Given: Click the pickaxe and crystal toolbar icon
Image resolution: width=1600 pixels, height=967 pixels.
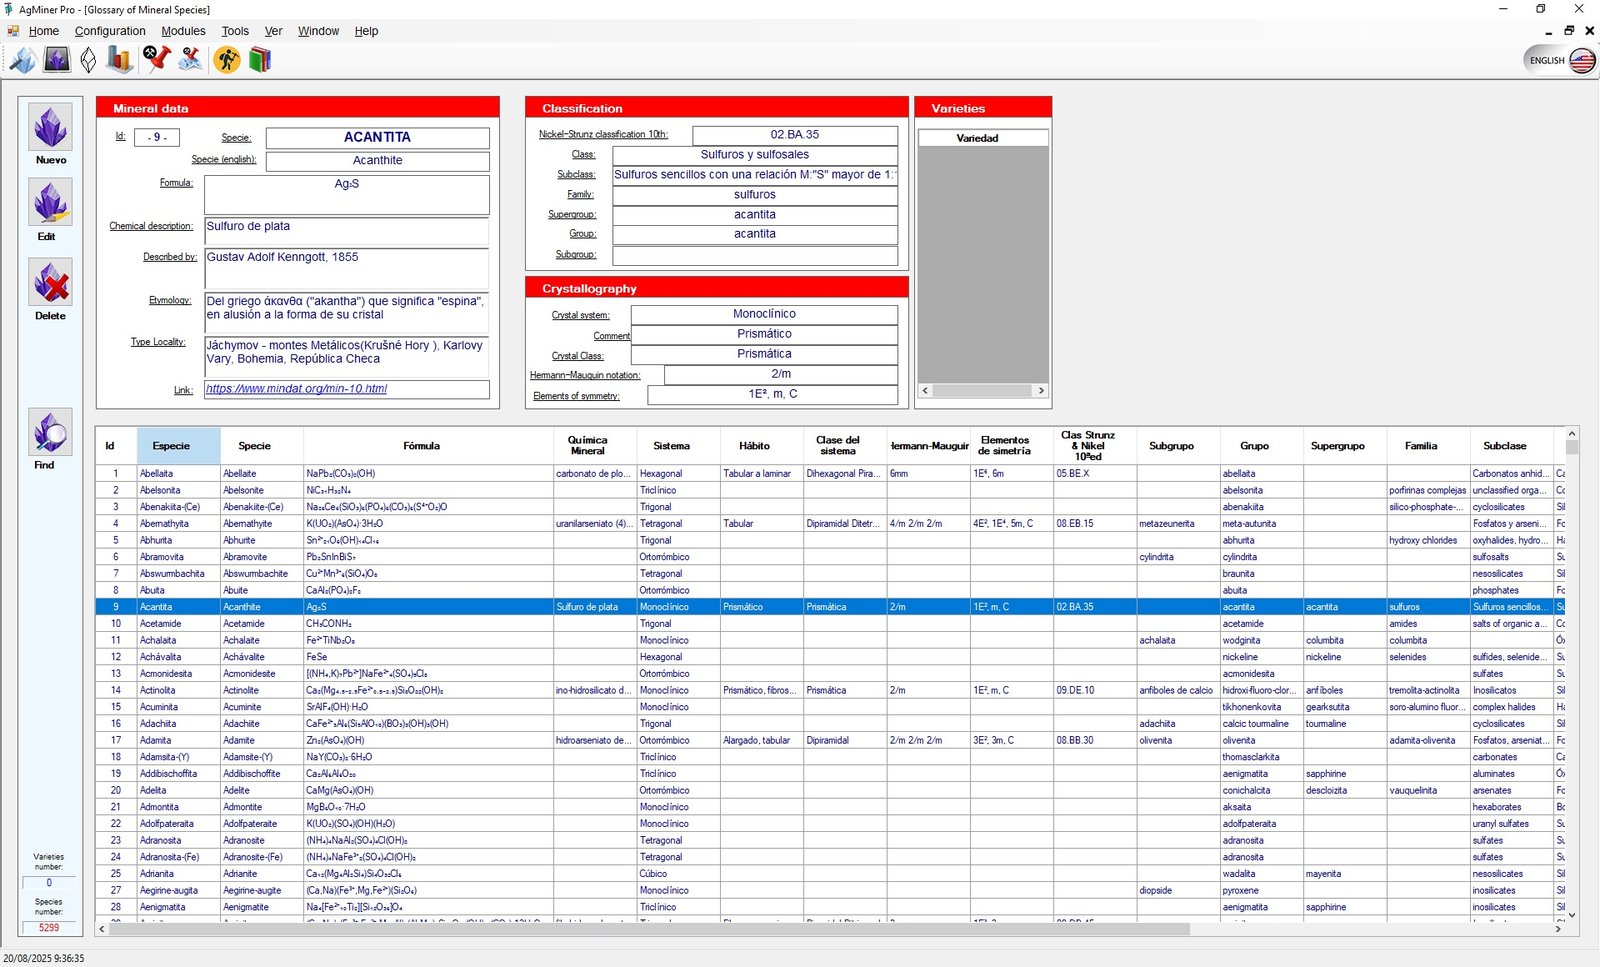Looking at the screenshot, I should pyautogui.click(x=22, y=60).
